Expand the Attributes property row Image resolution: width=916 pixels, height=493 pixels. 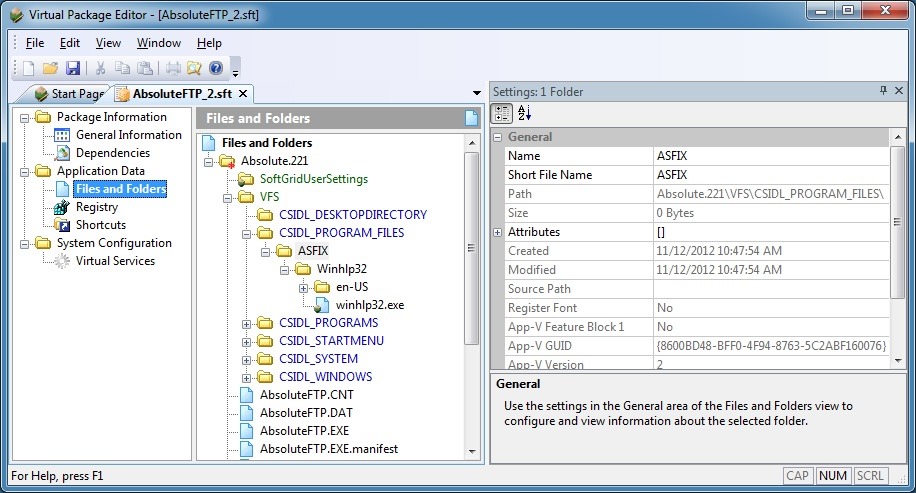click(x=498, y=232)
